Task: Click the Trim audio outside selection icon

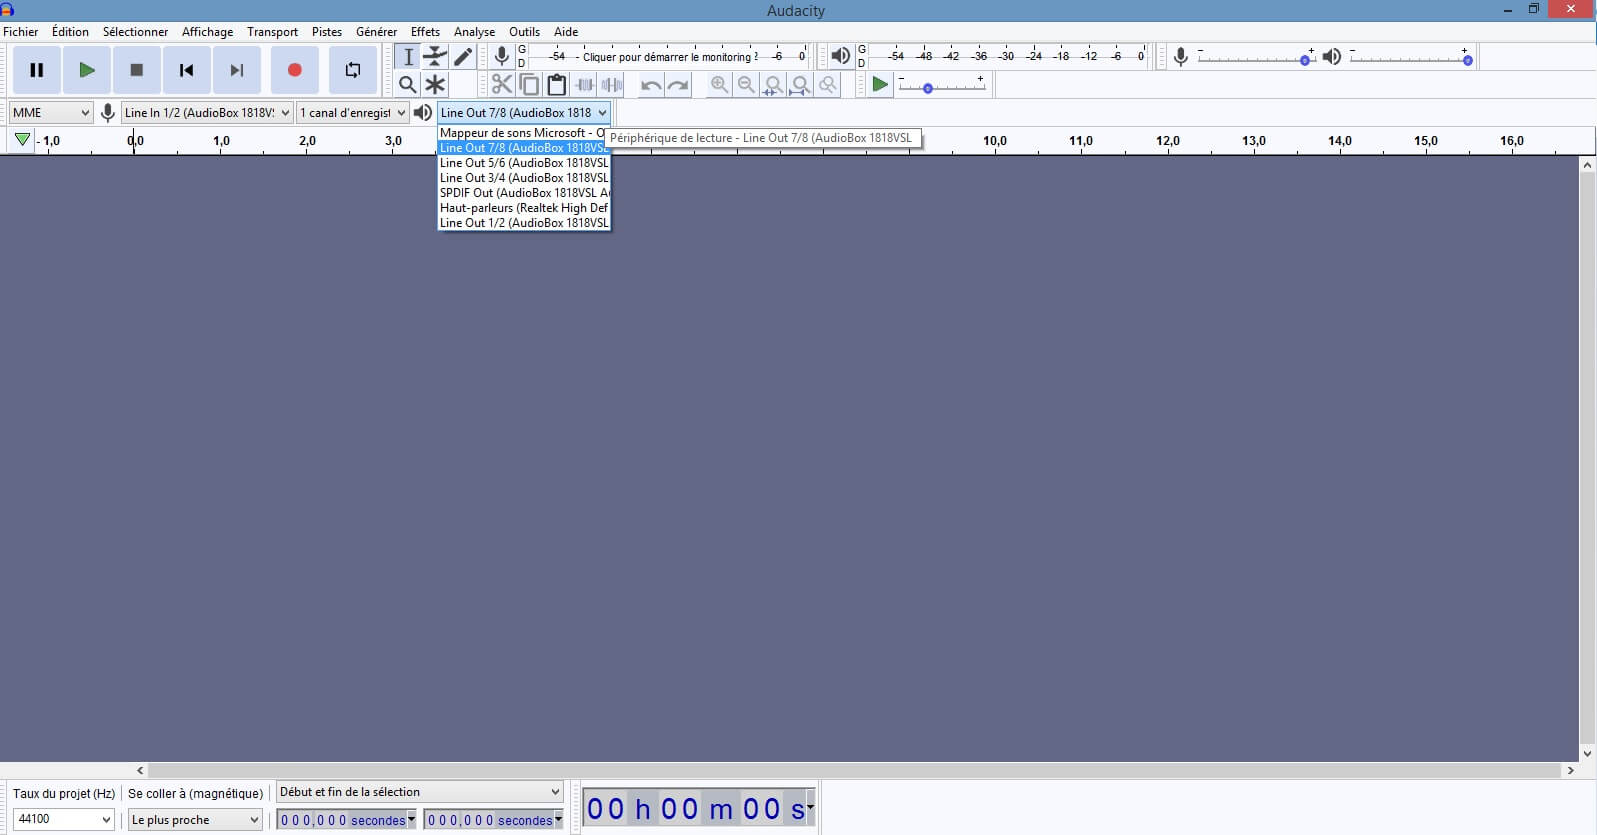Action: (x=585, y=85)
